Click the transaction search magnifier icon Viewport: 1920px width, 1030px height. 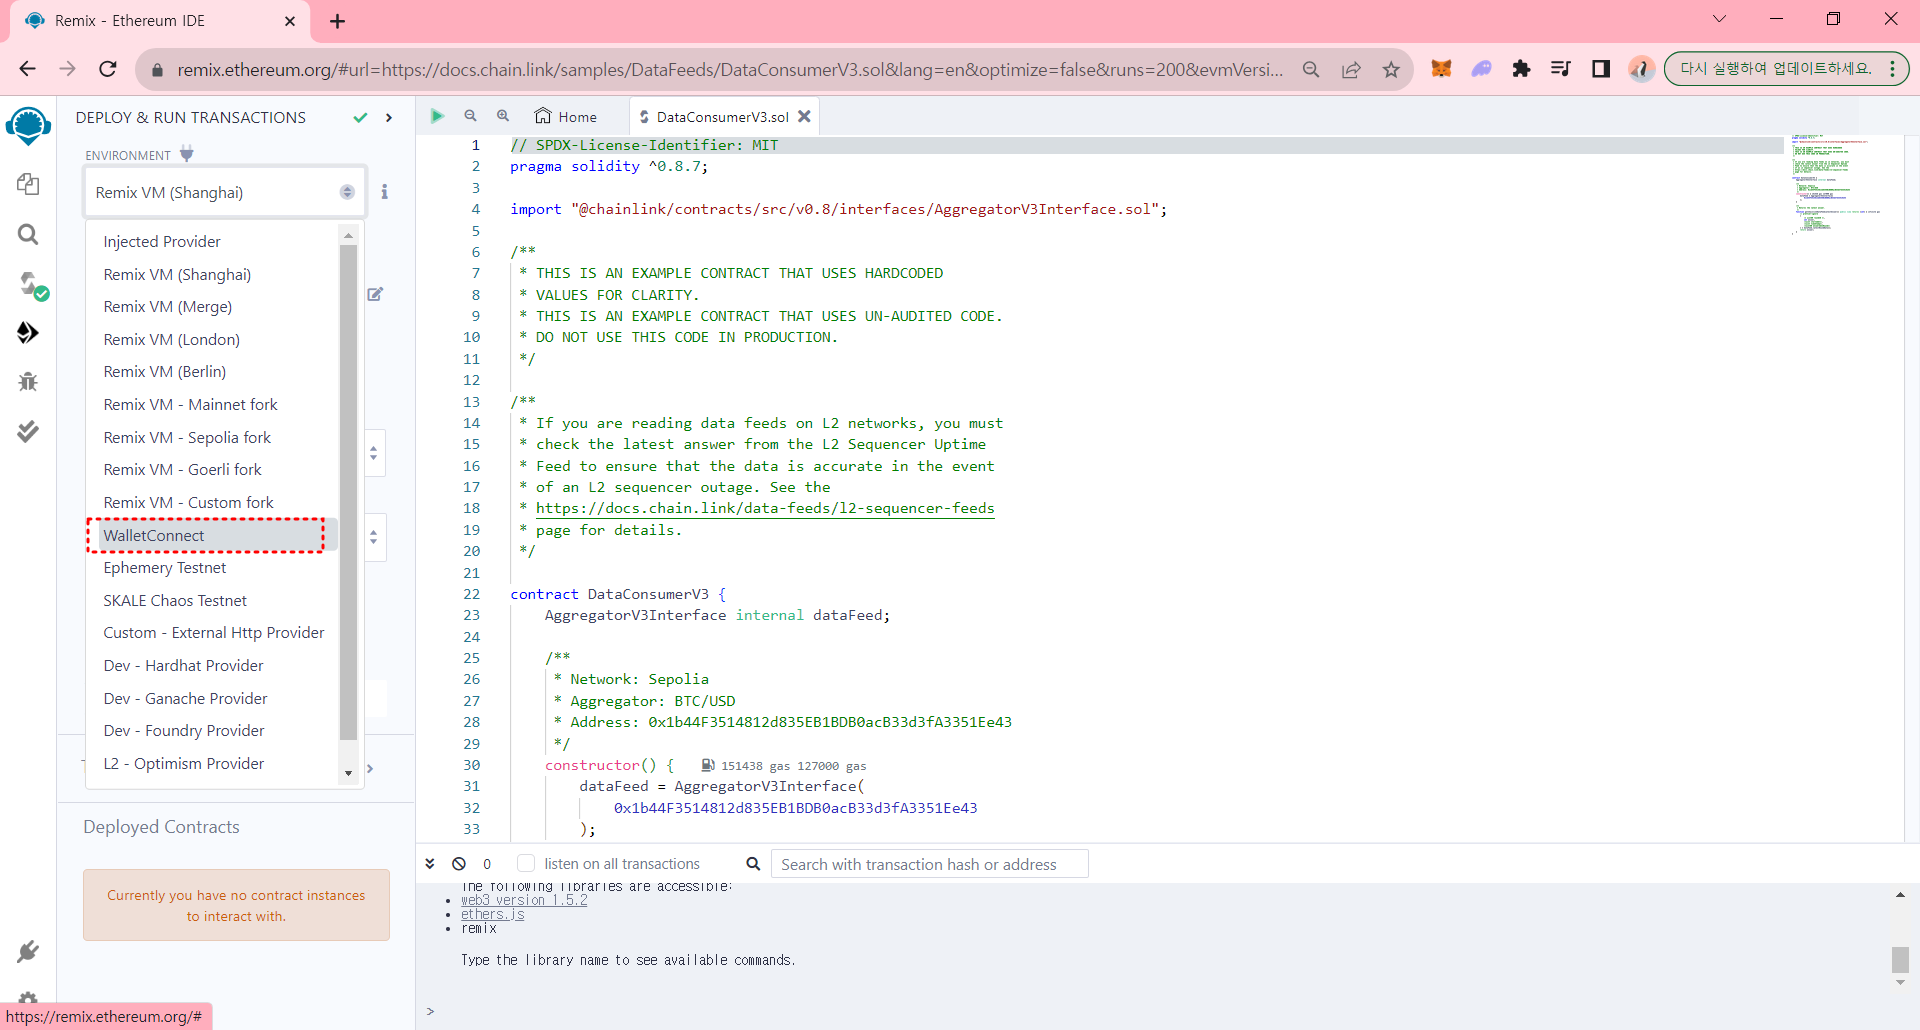click(x=753, y=864)
